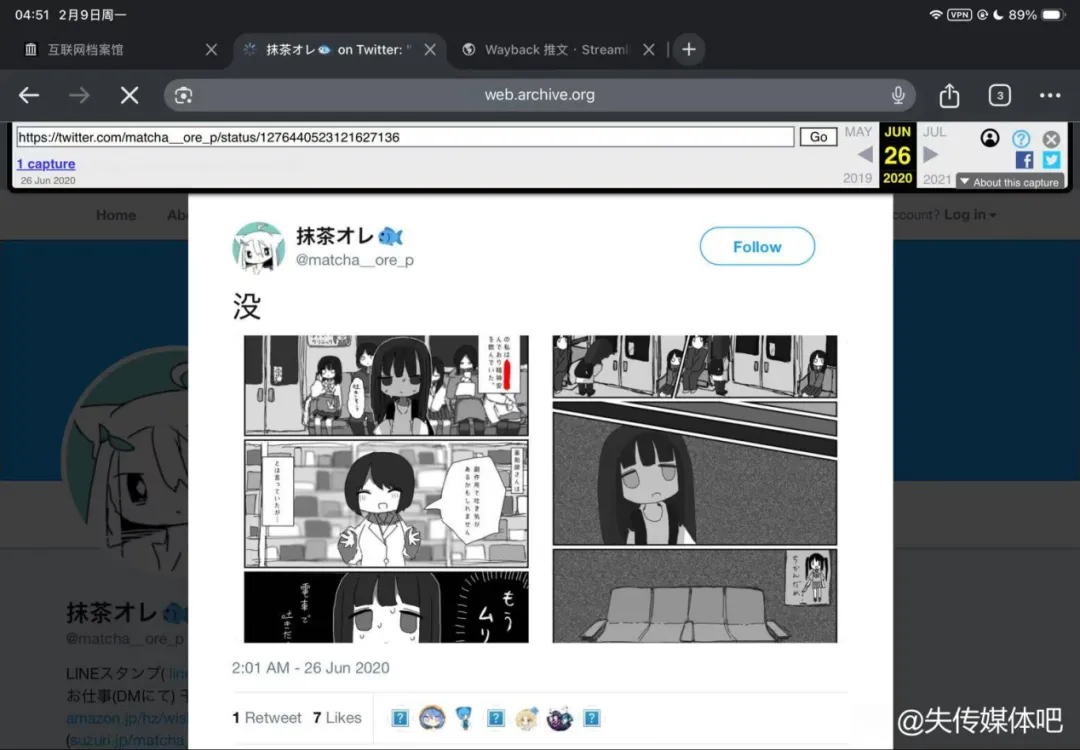Viewport: 1080px width, 750px height.
Task: Open the tab switcher showing 3 tabs
Action: (x=999, y=95)
